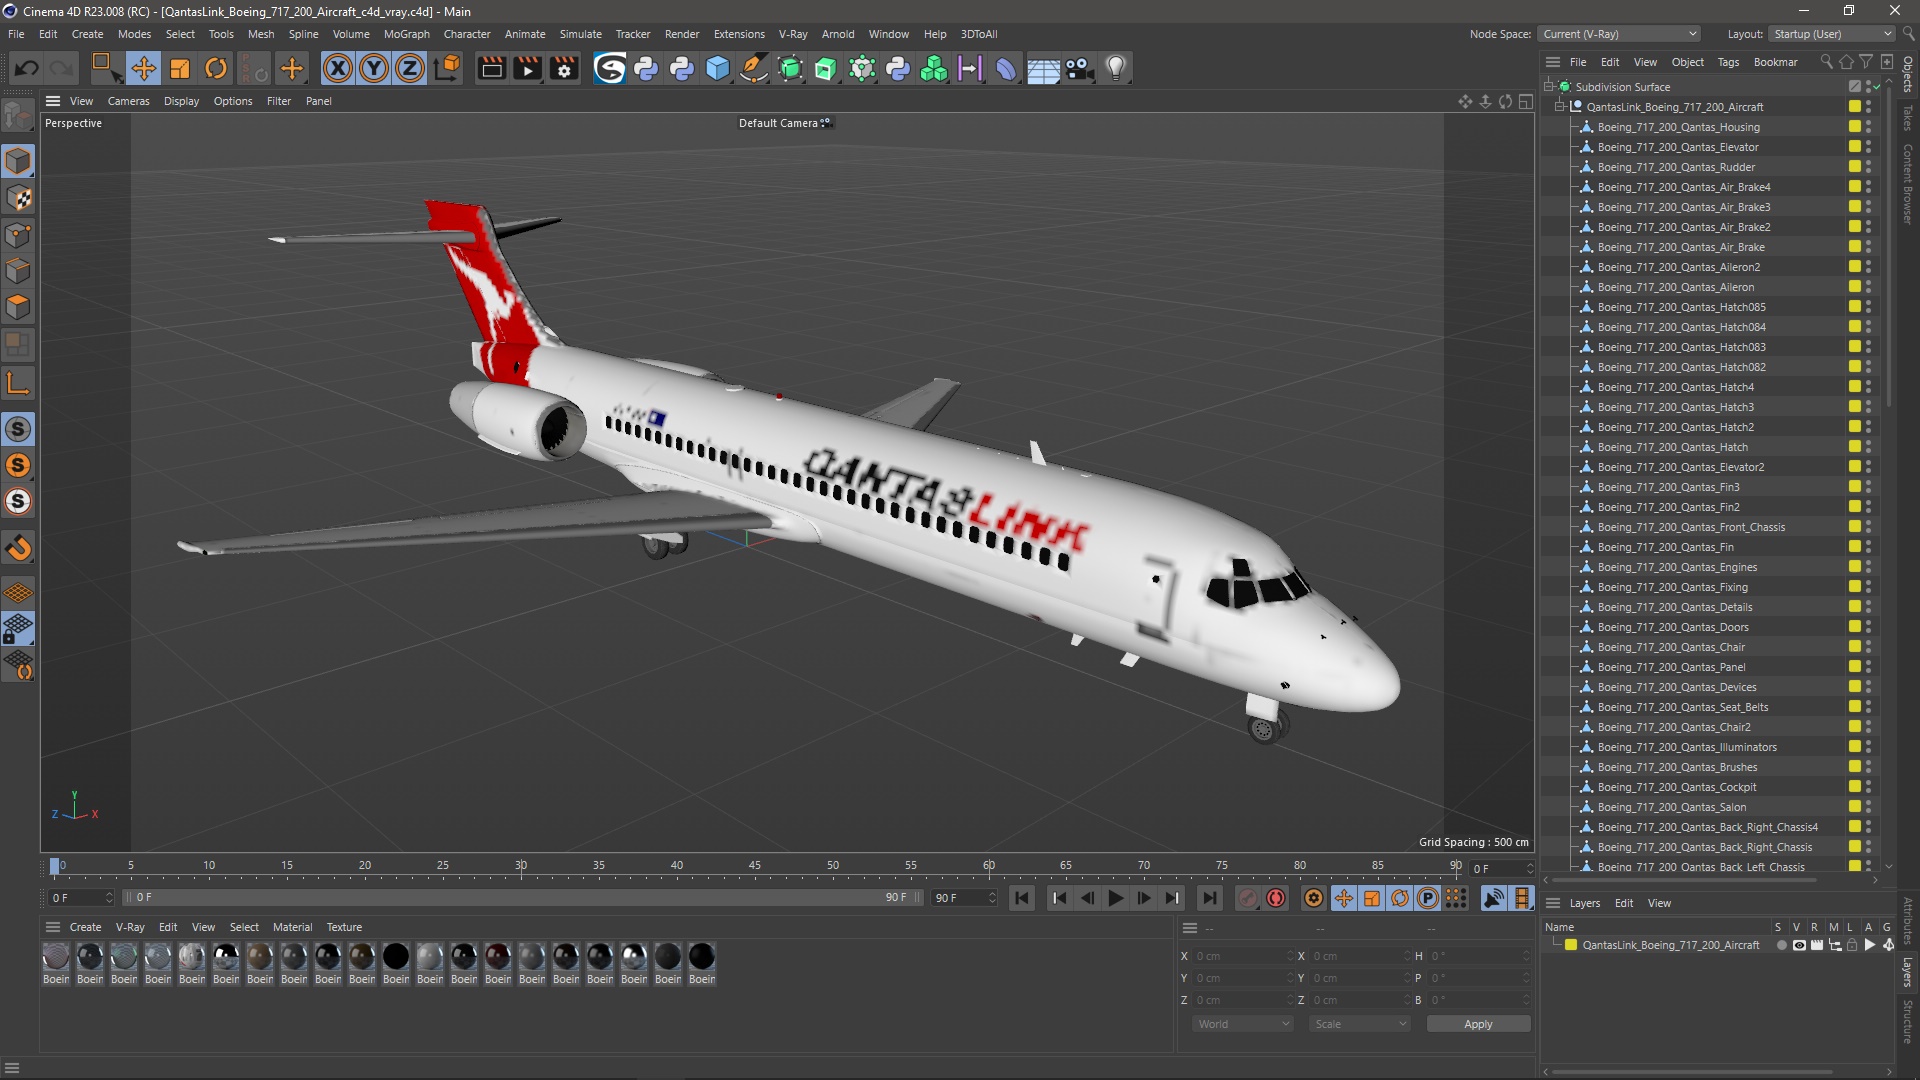Toggle Z axis lock
Viewport: 1920px width, 1080px height.
tap(410, 68)
